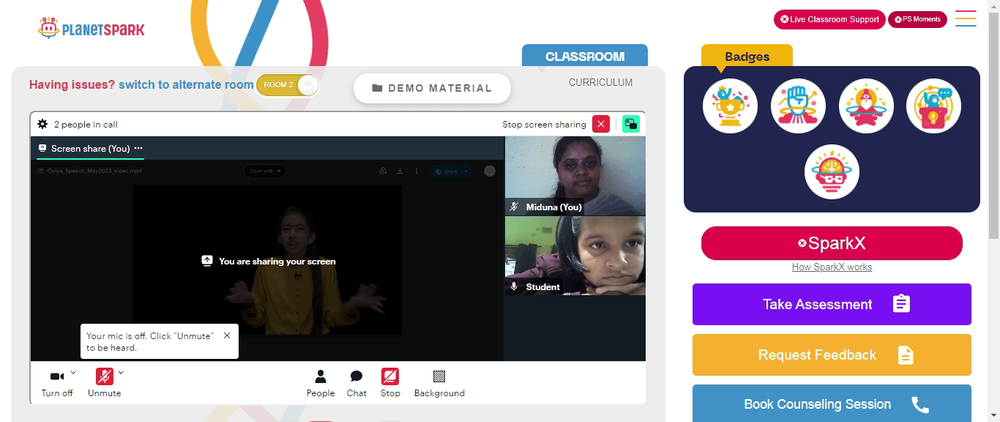Expand microphone options chevron
1000x422 pixels.
121,372
